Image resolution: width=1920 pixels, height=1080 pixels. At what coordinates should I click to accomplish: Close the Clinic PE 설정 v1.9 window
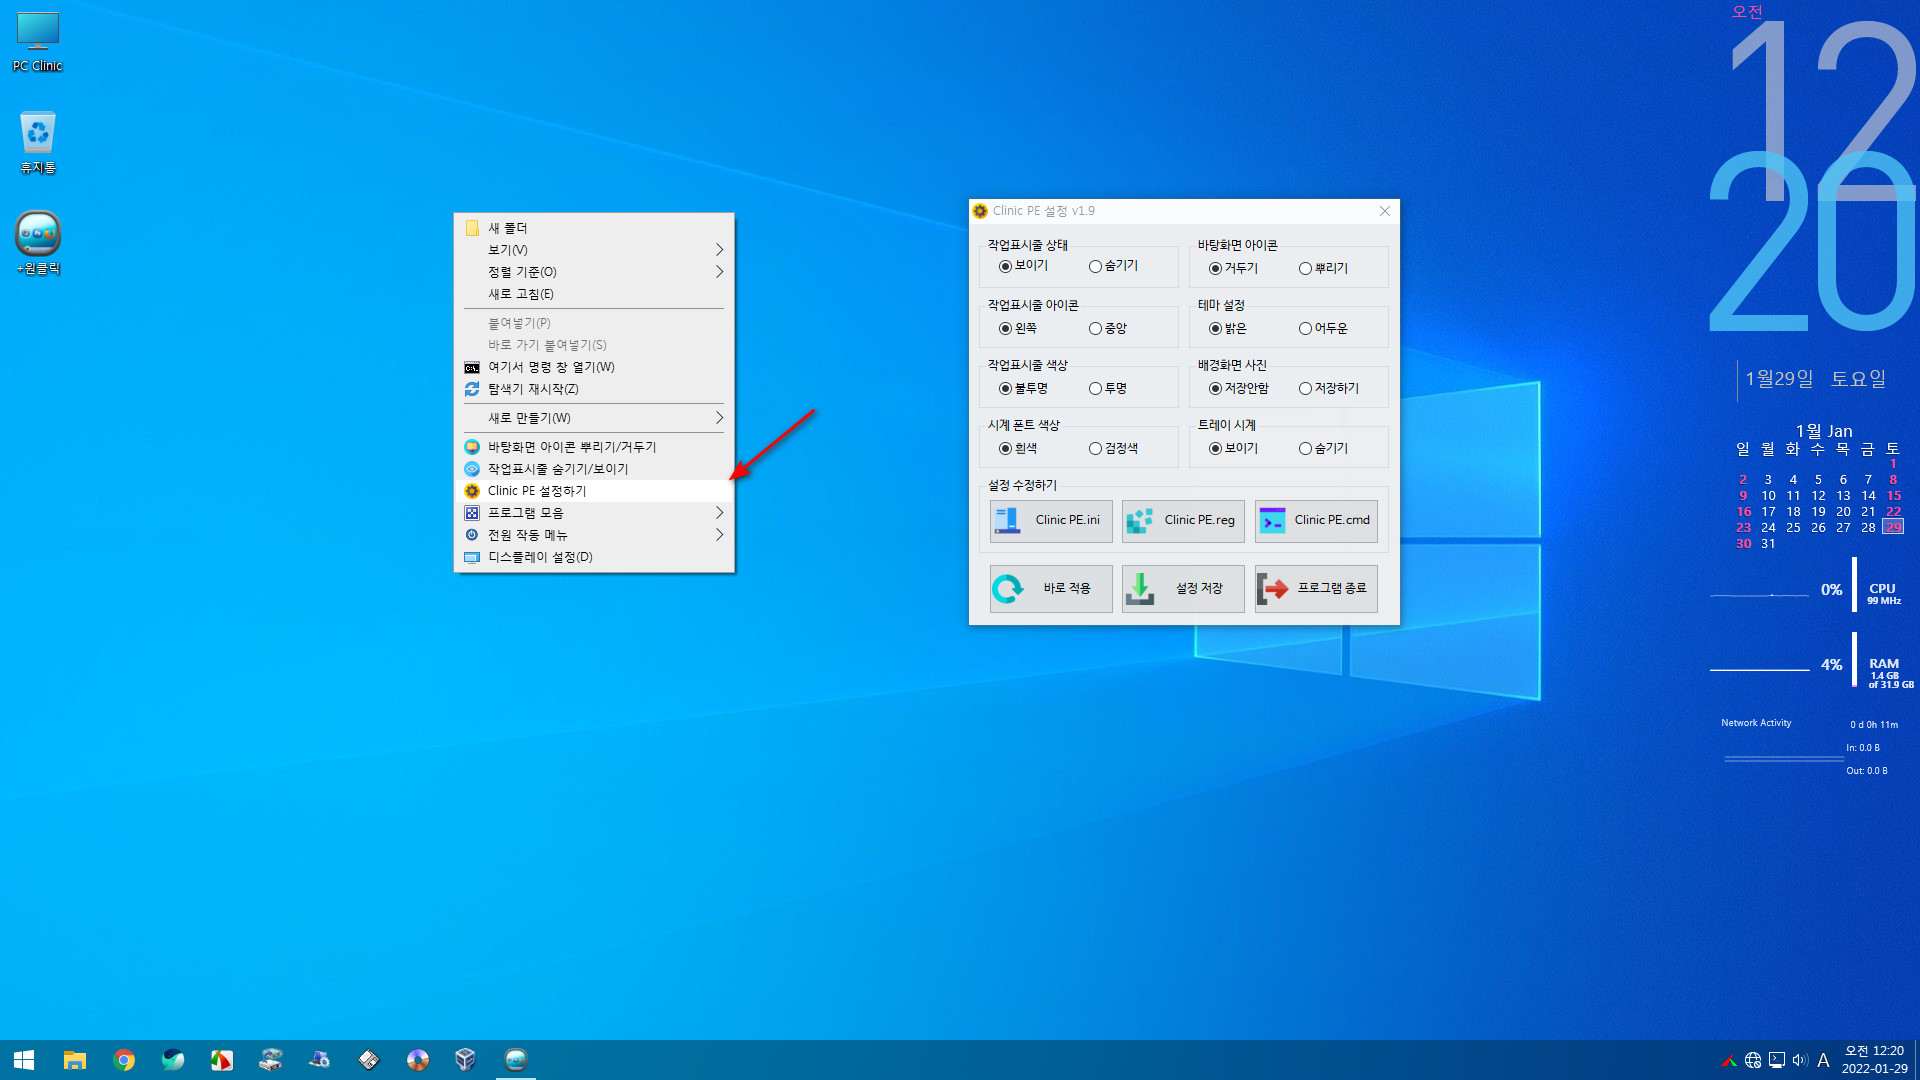(1385, 211)
